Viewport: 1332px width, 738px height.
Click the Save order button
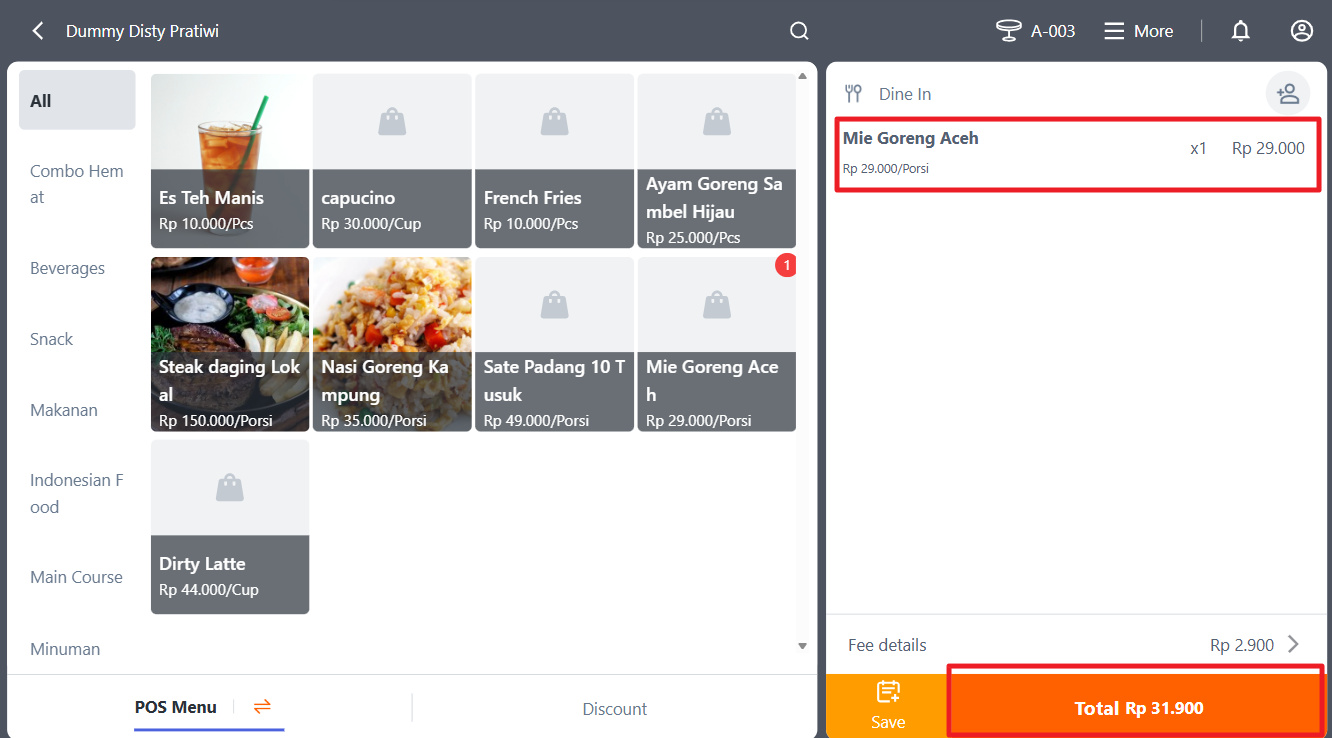(x=887, y=705)
